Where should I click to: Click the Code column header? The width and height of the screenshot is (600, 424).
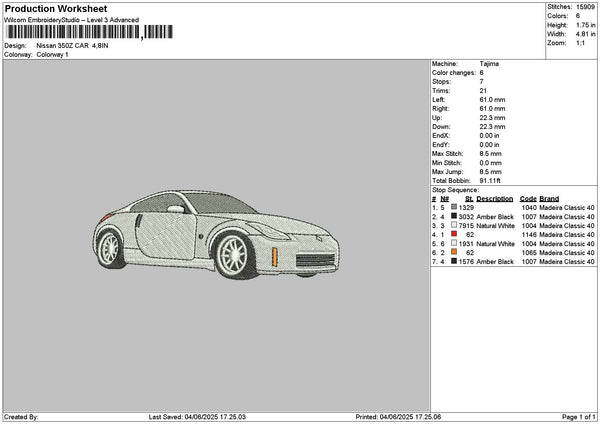(528, 199)
